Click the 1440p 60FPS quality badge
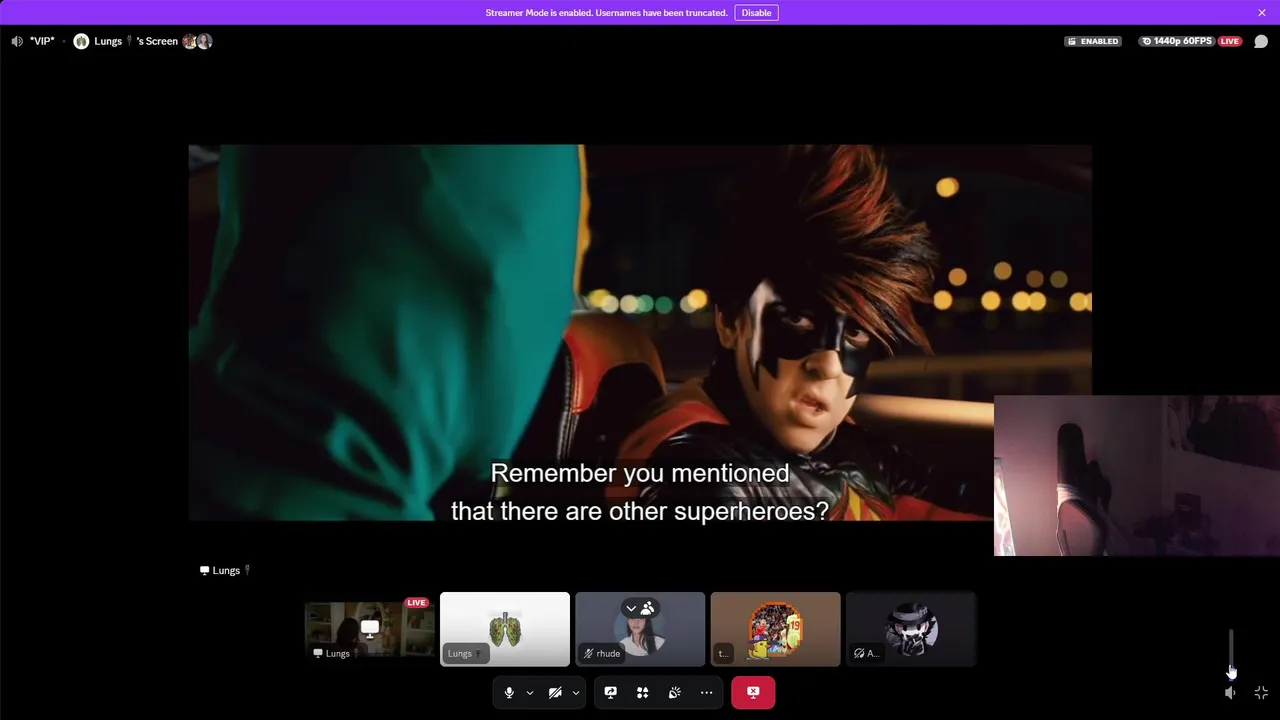The height and width of the screenshot is (720, 1280). click(1177, 41)
